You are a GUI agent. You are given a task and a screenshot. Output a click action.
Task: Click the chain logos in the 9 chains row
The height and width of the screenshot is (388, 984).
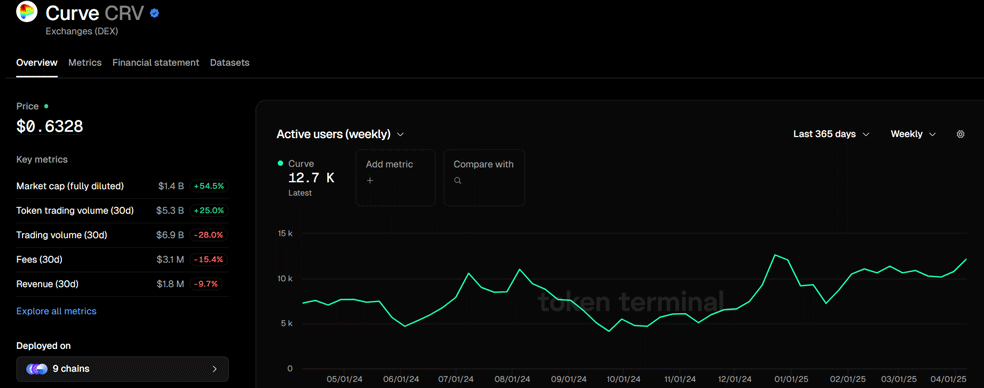point(37,369)
